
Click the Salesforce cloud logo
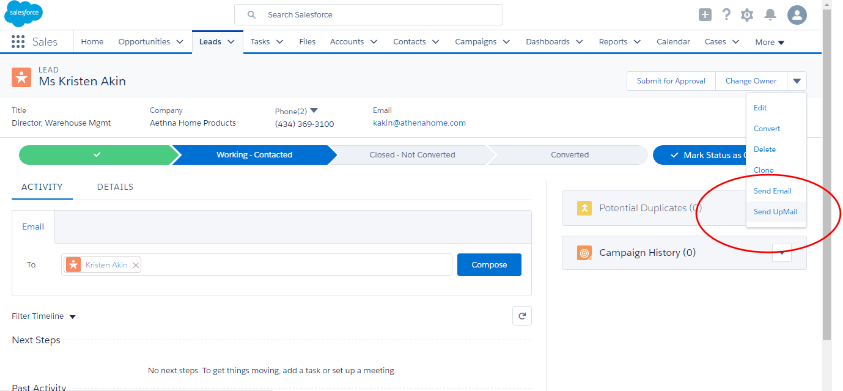point(24,13)
